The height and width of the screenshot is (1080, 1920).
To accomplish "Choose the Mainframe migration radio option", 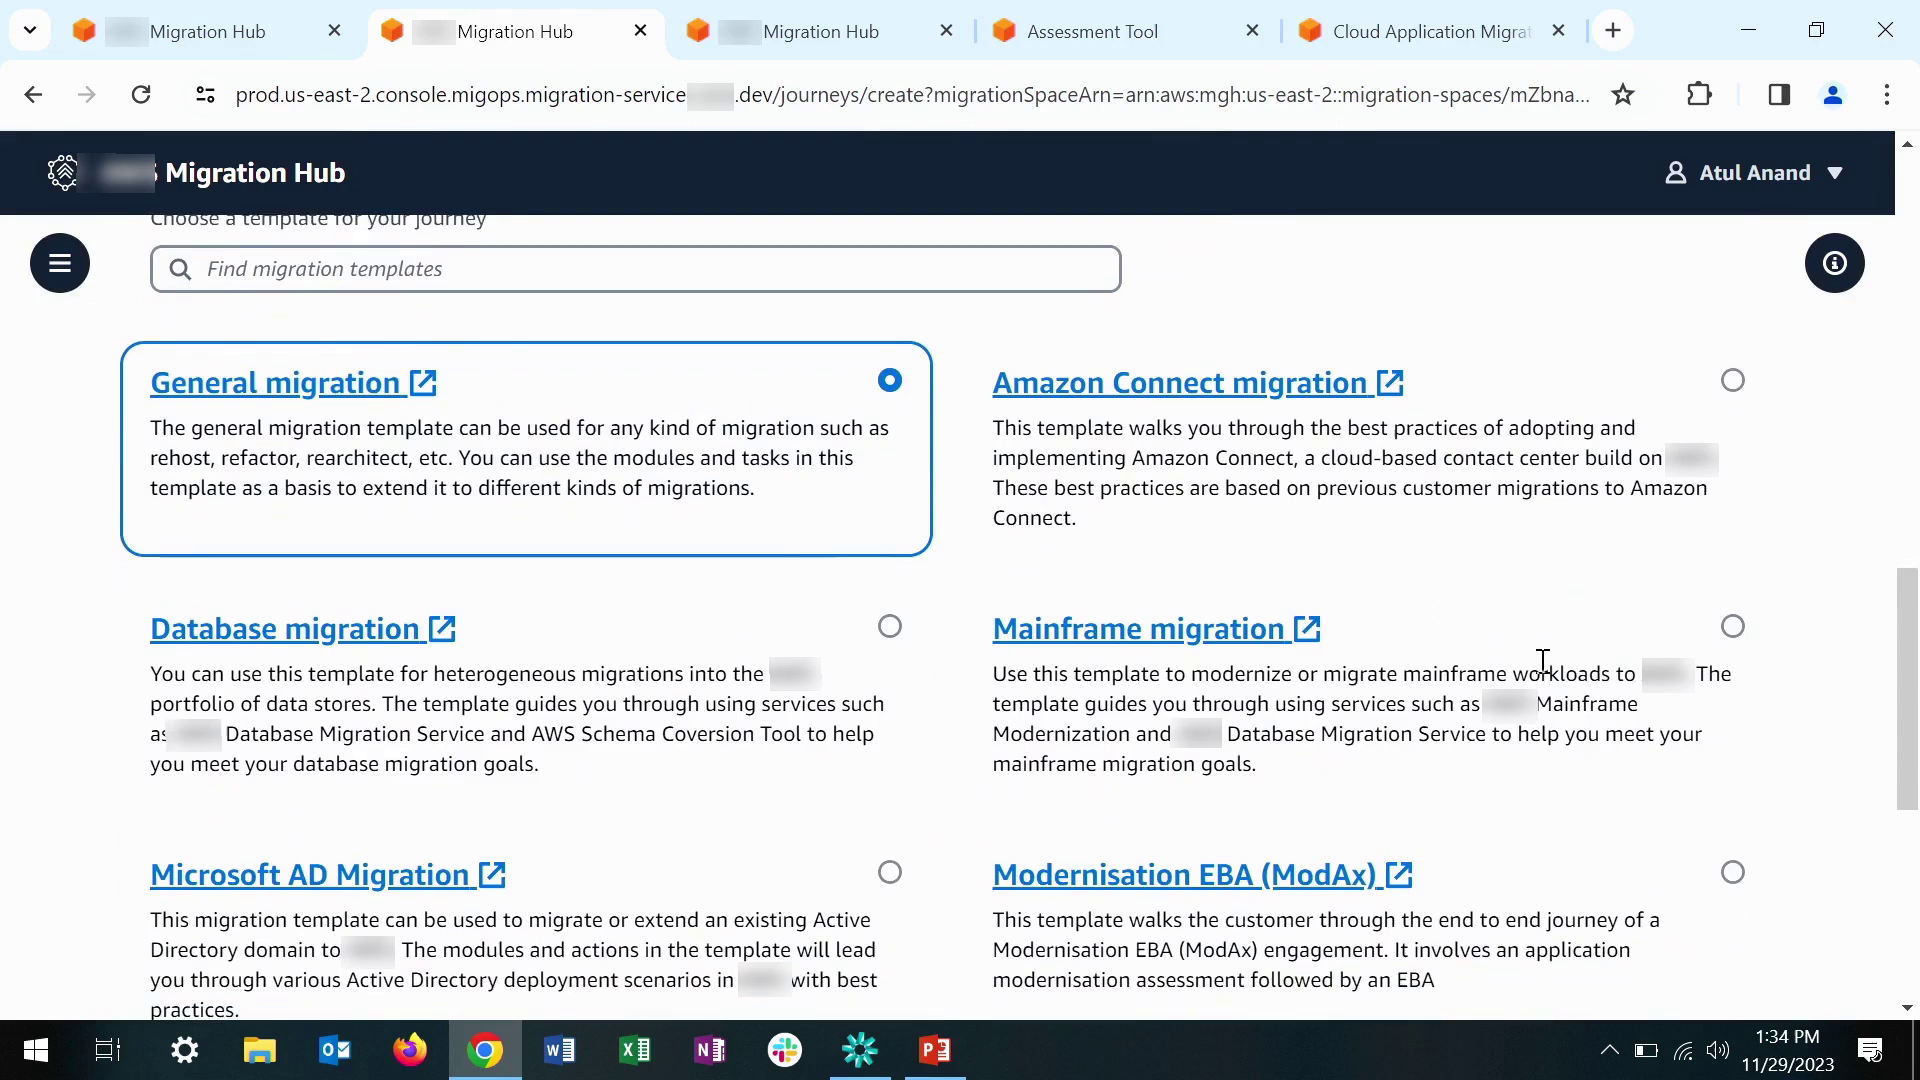I will 1733,626.
